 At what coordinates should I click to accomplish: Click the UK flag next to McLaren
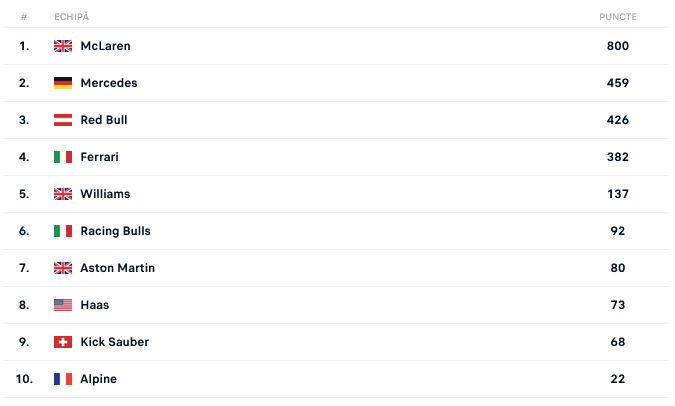click(63, 46)
